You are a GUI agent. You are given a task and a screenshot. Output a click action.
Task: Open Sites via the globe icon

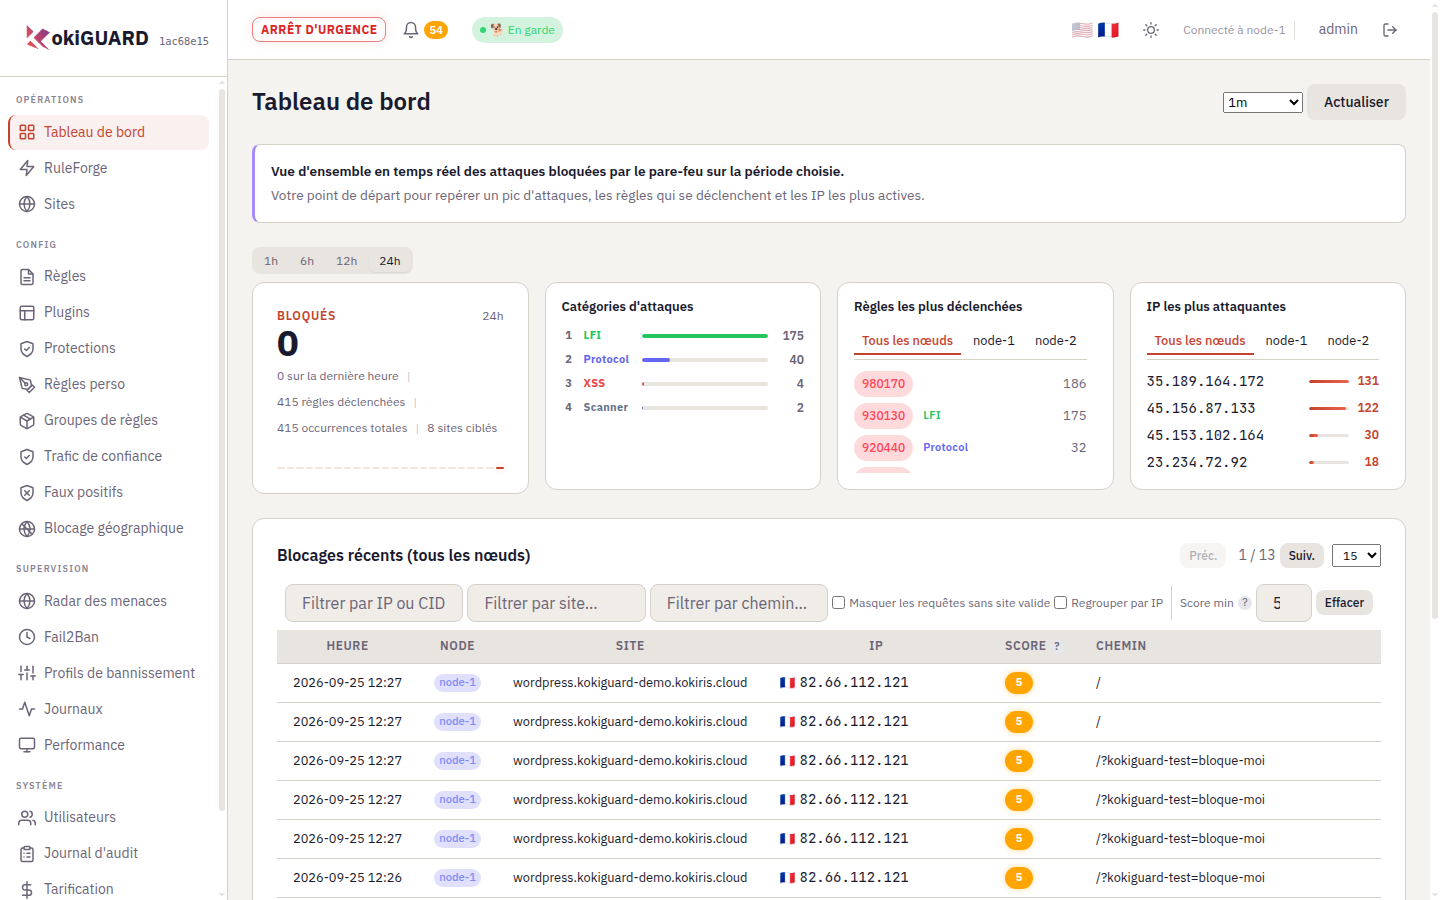tap(27, 204)
